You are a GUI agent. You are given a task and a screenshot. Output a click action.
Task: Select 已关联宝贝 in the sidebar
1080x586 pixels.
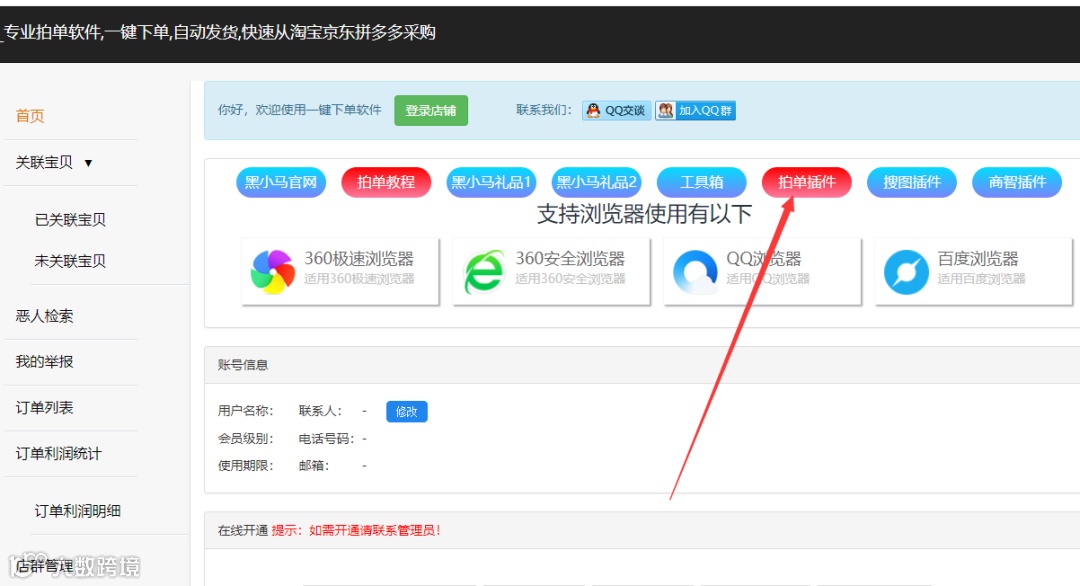70,220
